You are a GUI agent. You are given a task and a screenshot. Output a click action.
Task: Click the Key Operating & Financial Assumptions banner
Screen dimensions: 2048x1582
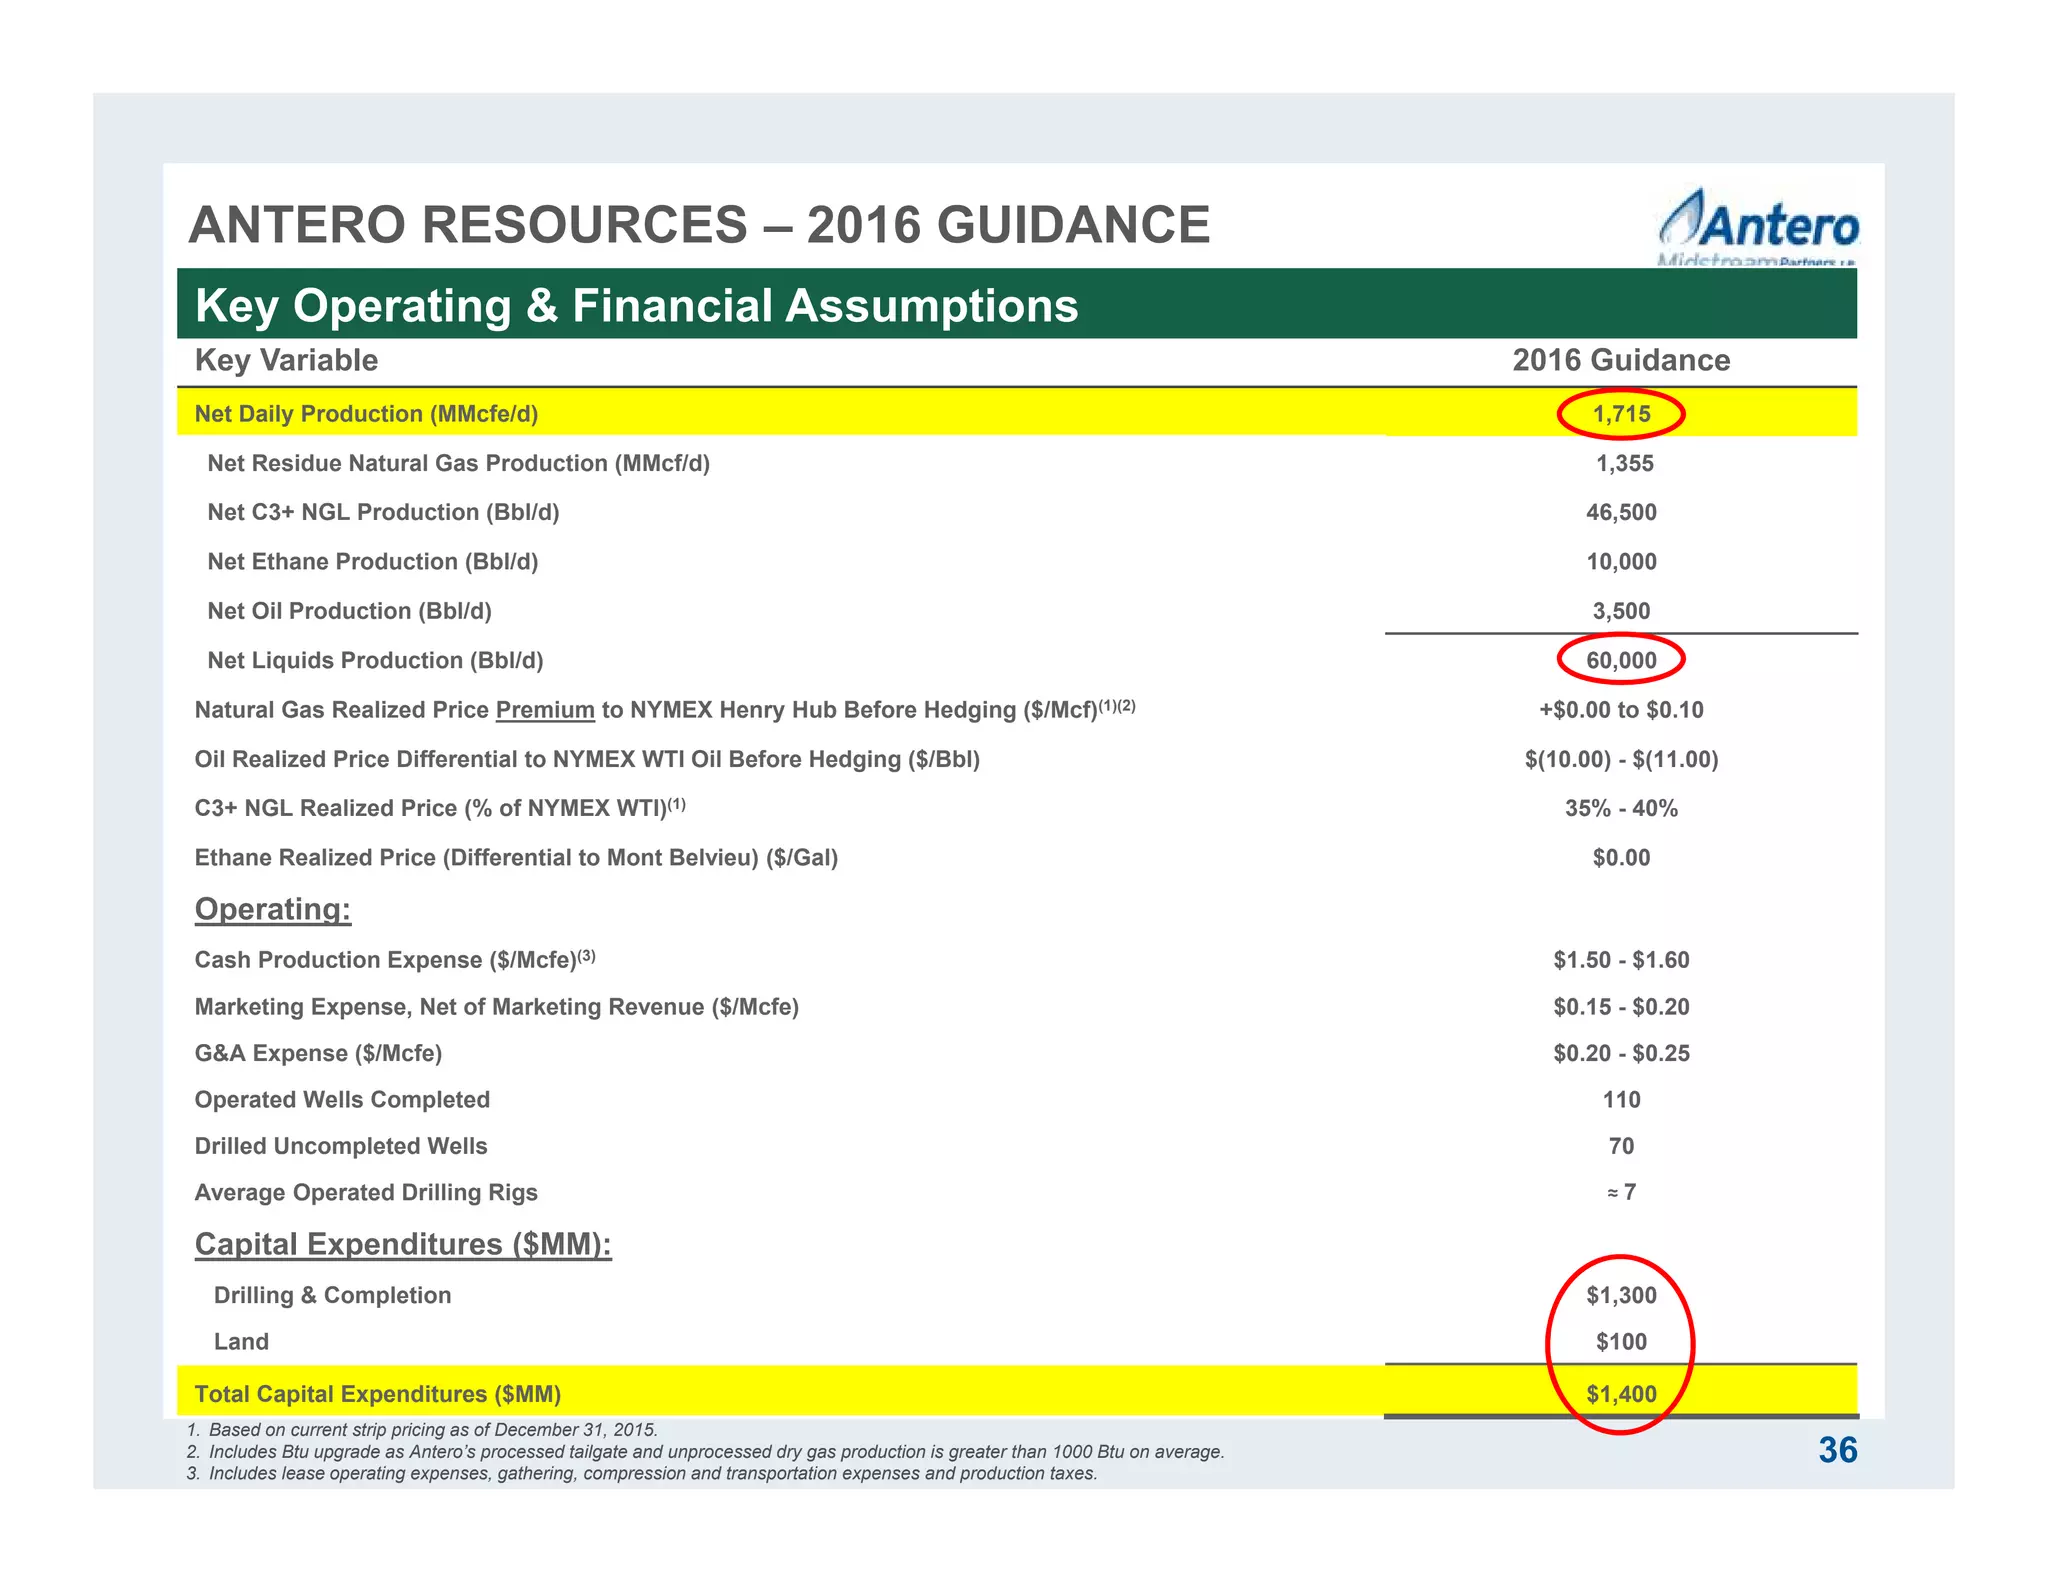pos(1017,304)
